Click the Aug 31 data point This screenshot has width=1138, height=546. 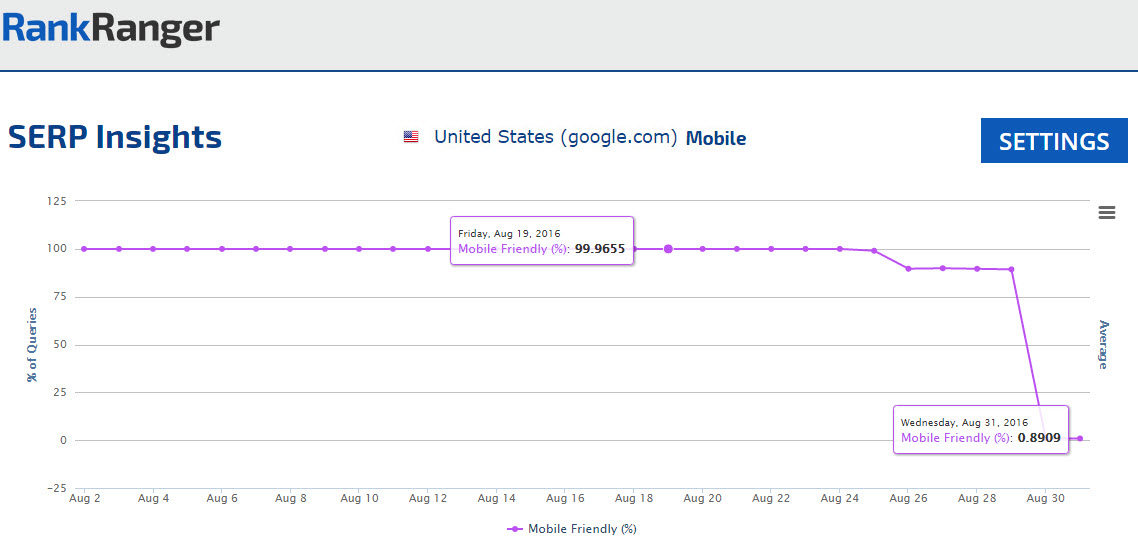point(1080,438)
